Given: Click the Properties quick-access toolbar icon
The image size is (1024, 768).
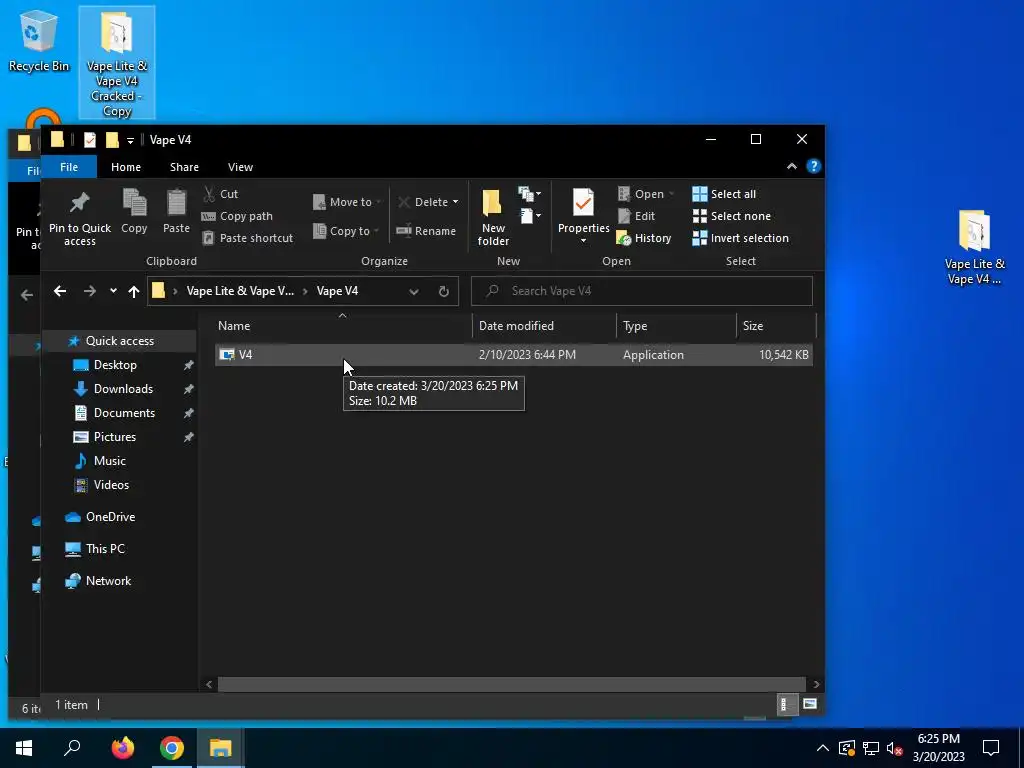Looking at the screenshot, I should 90,140.
